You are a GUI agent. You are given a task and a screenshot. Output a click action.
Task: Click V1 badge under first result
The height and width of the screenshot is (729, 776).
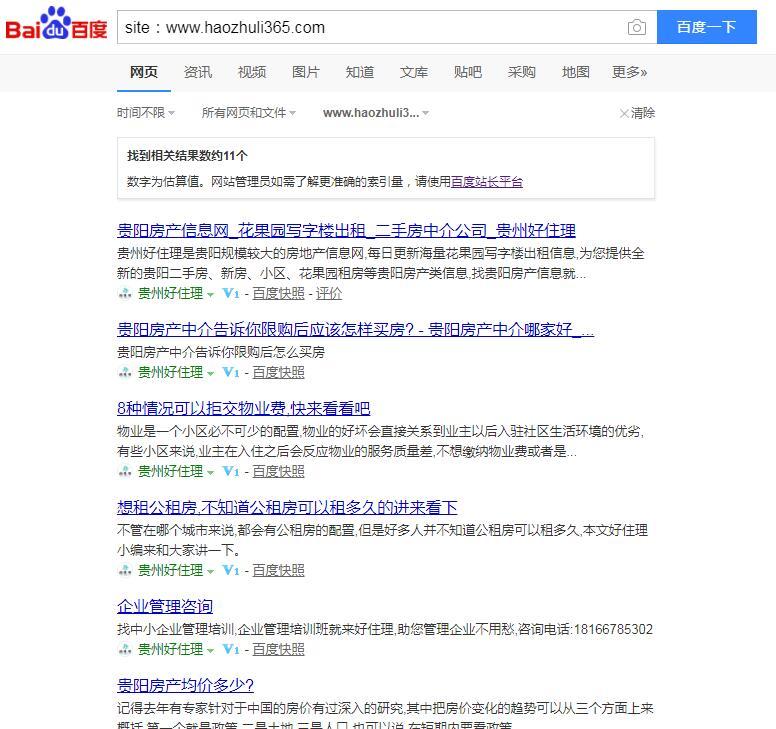[x=231, y=293]
